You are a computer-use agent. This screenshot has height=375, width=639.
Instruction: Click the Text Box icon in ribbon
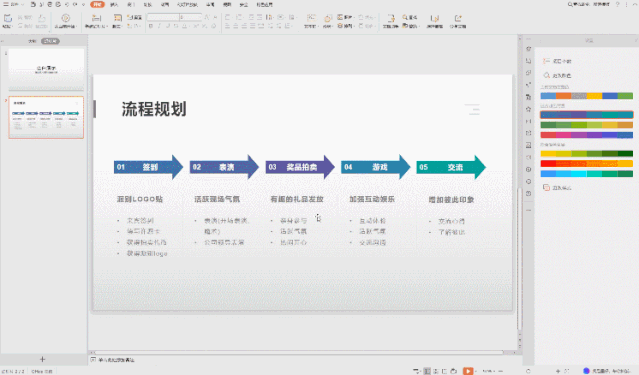311,18
